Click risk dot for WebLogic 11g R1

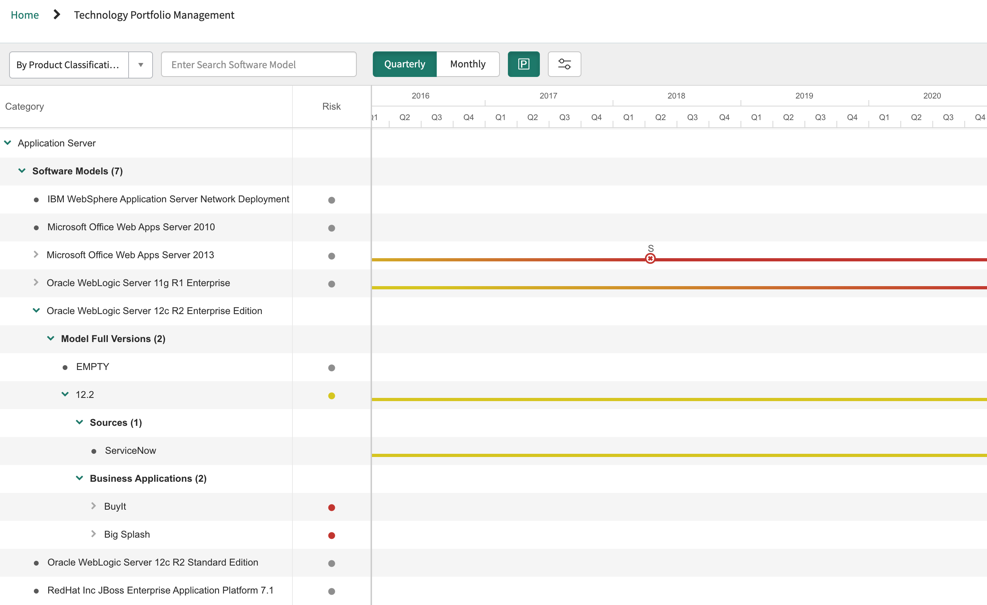coord(332,284)
